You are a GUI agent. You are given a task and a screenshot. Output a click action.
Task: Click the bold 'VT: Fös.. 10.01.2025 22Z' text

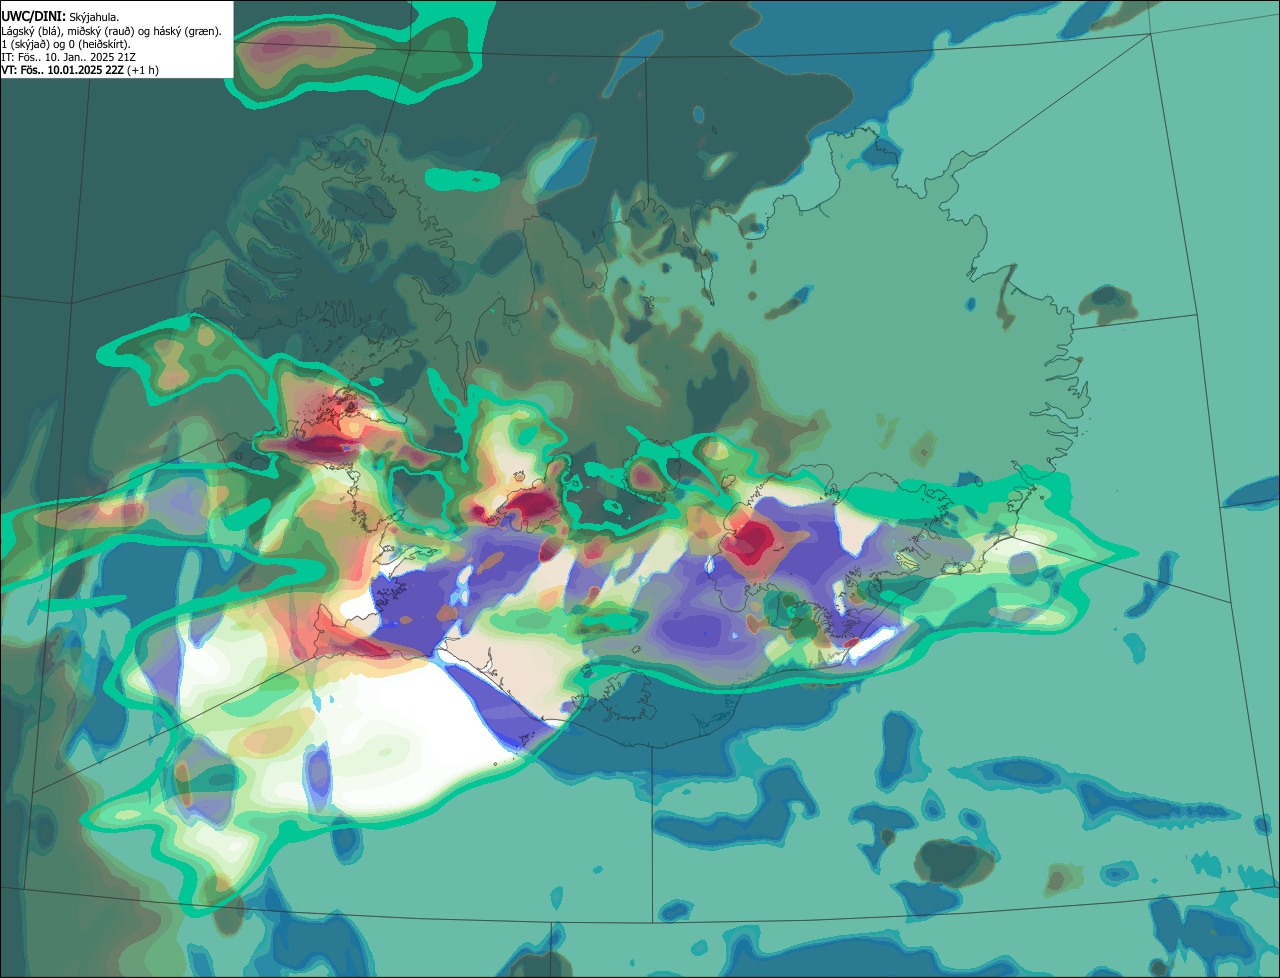(x=62, y=70)
